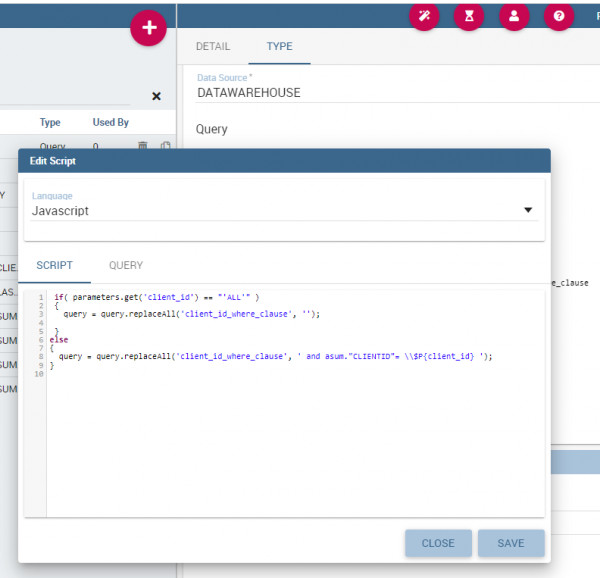Click the else keyword on line 6
Viewport: 600px width, 578px height.
point(59,340)
